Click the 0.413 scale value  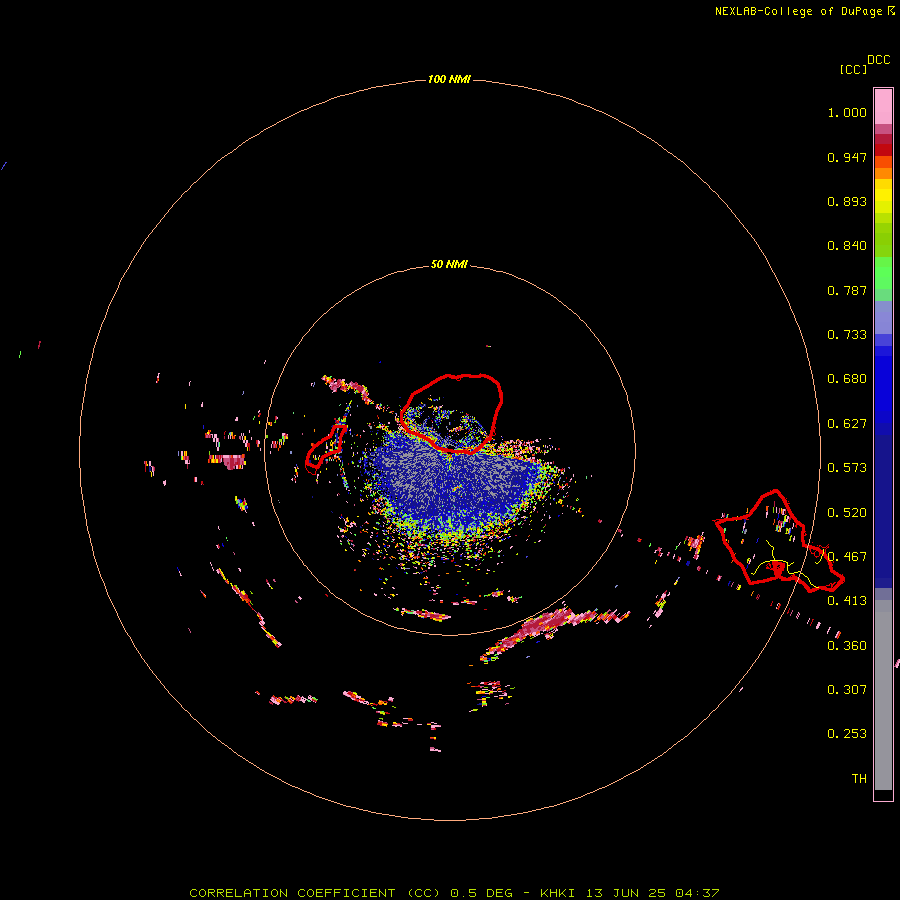coord(847,601)
